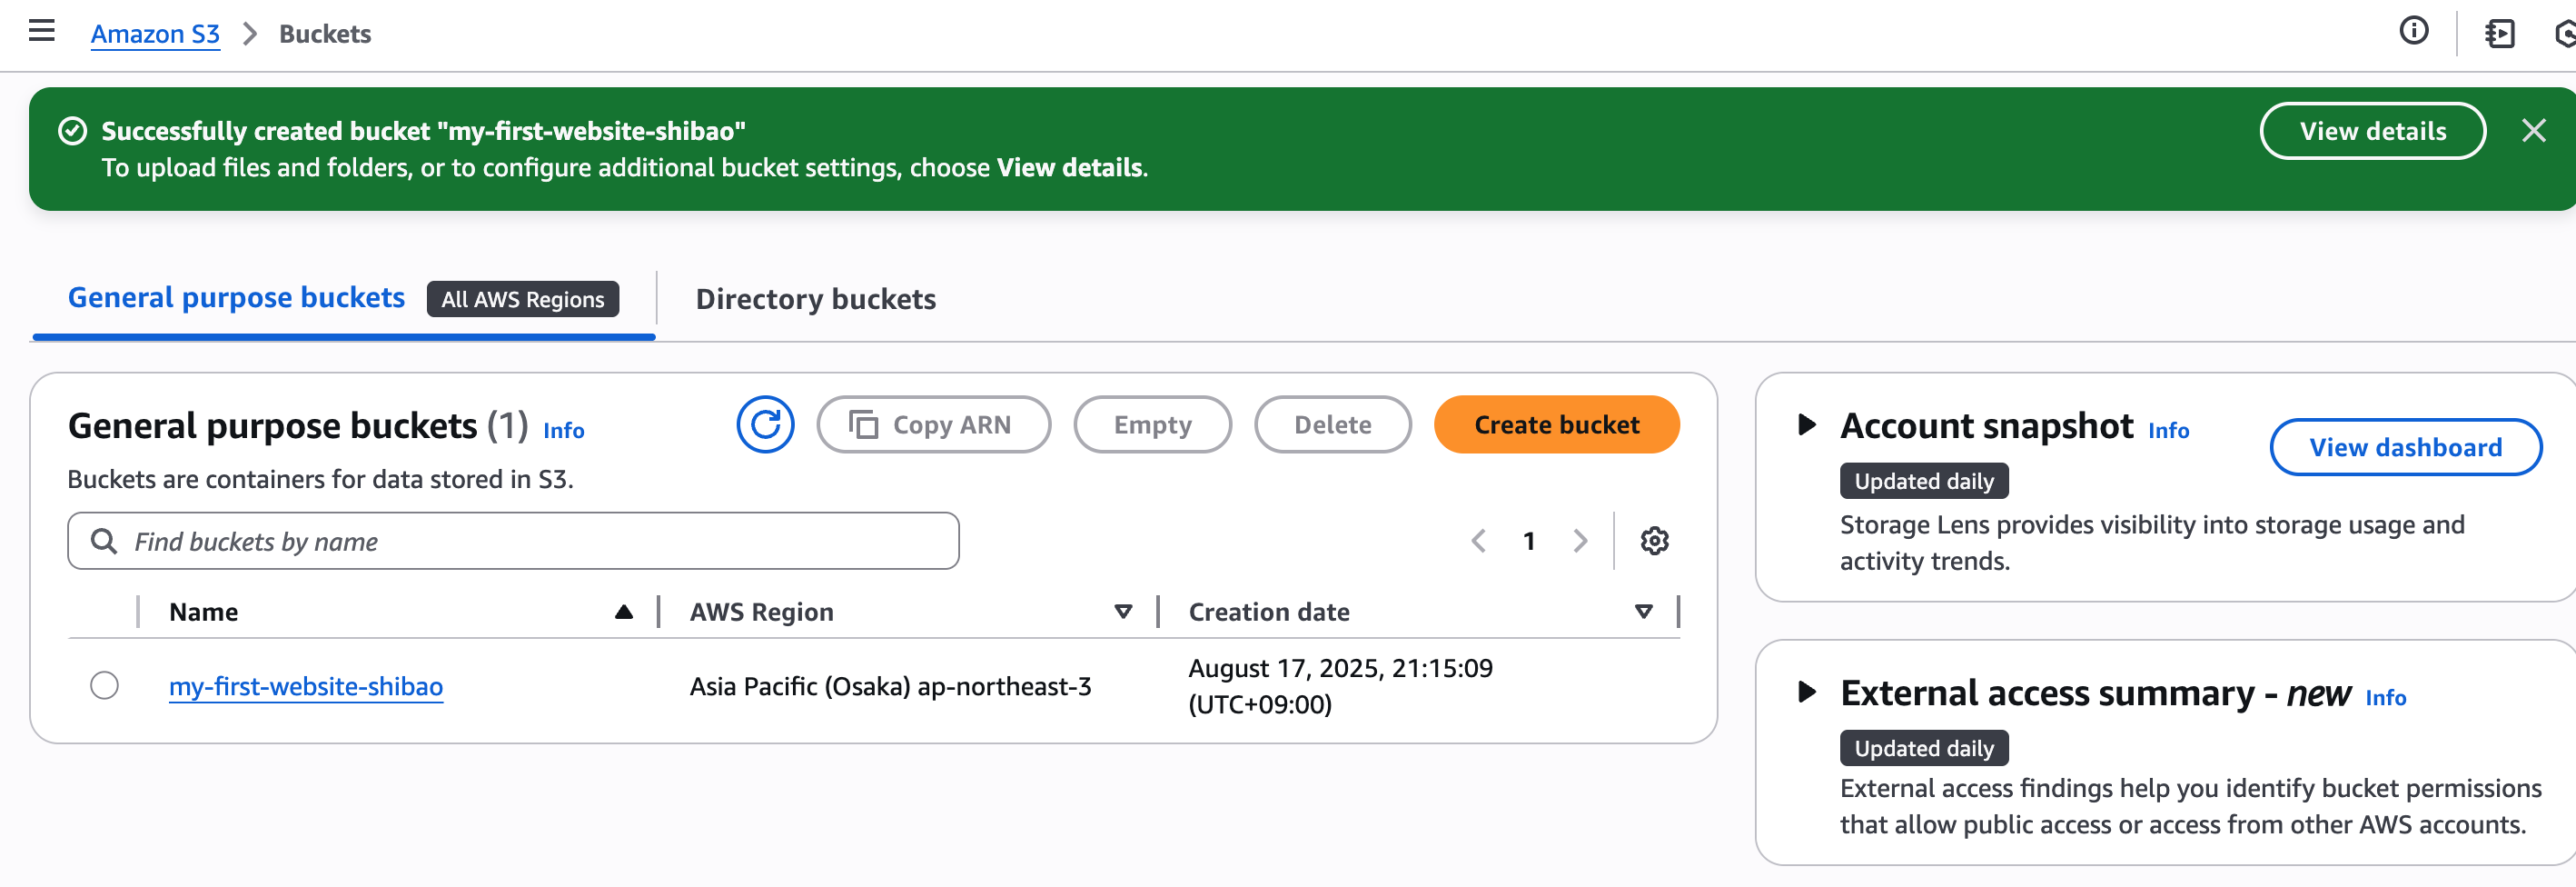Click Updated daily badge under Account snapshot
This screenshot has height=887, width=2576.
click(x=1923, y=481)
